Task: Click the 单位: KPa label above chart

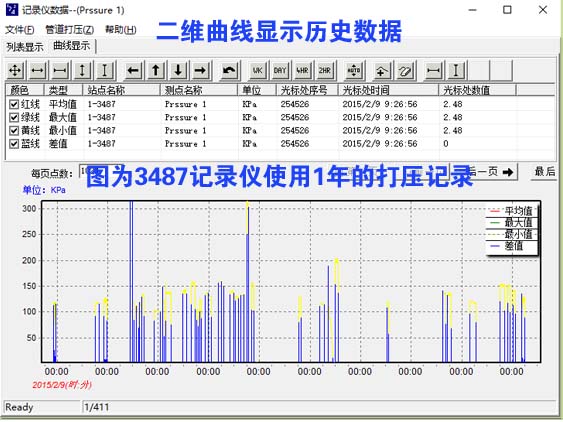Action: [x=44, y=190]
